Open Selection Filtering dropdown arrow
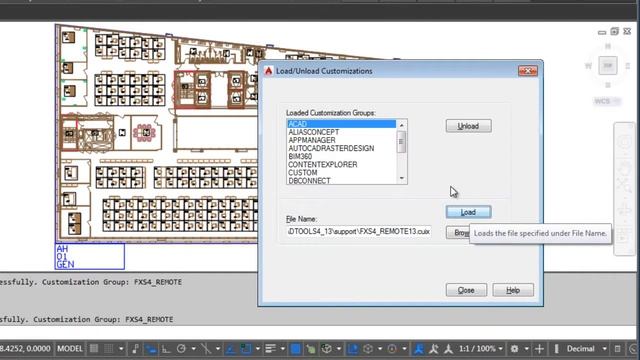This screenshot has height=360, width=640. (x=380, y=349)
